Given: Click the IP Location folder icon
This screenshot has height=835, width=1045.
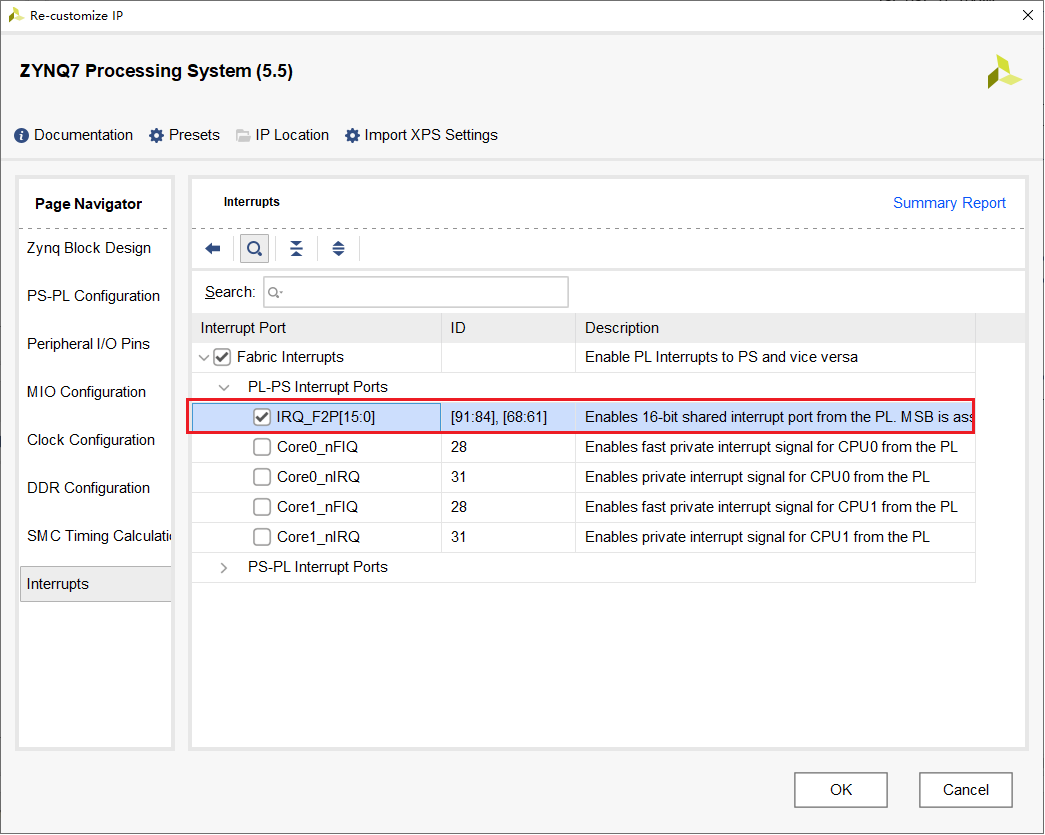Looking at the screenshot, I should tap(243, 135).
